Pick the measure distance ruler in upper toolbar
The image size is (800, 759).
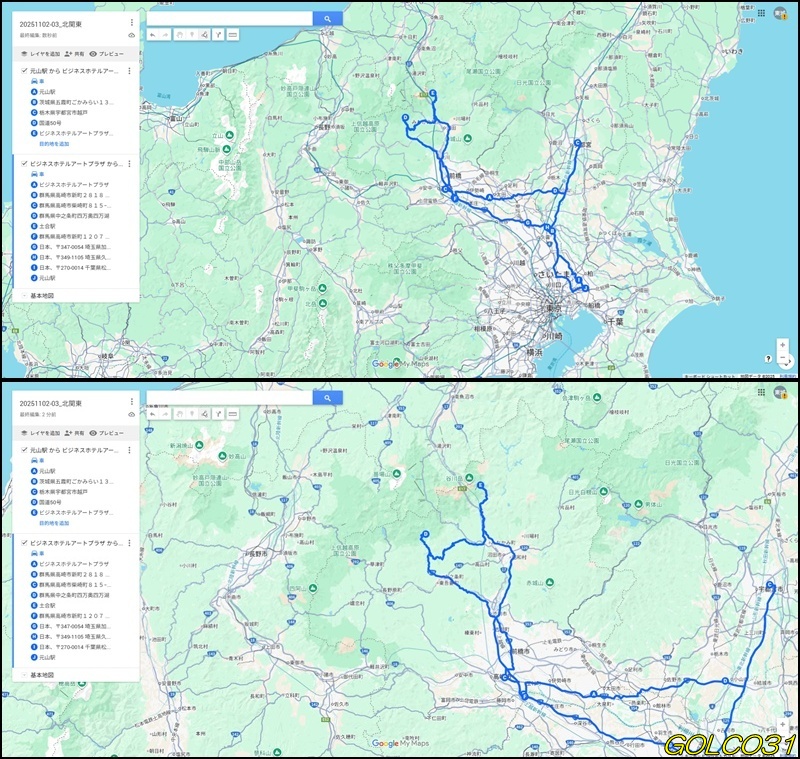233,34
